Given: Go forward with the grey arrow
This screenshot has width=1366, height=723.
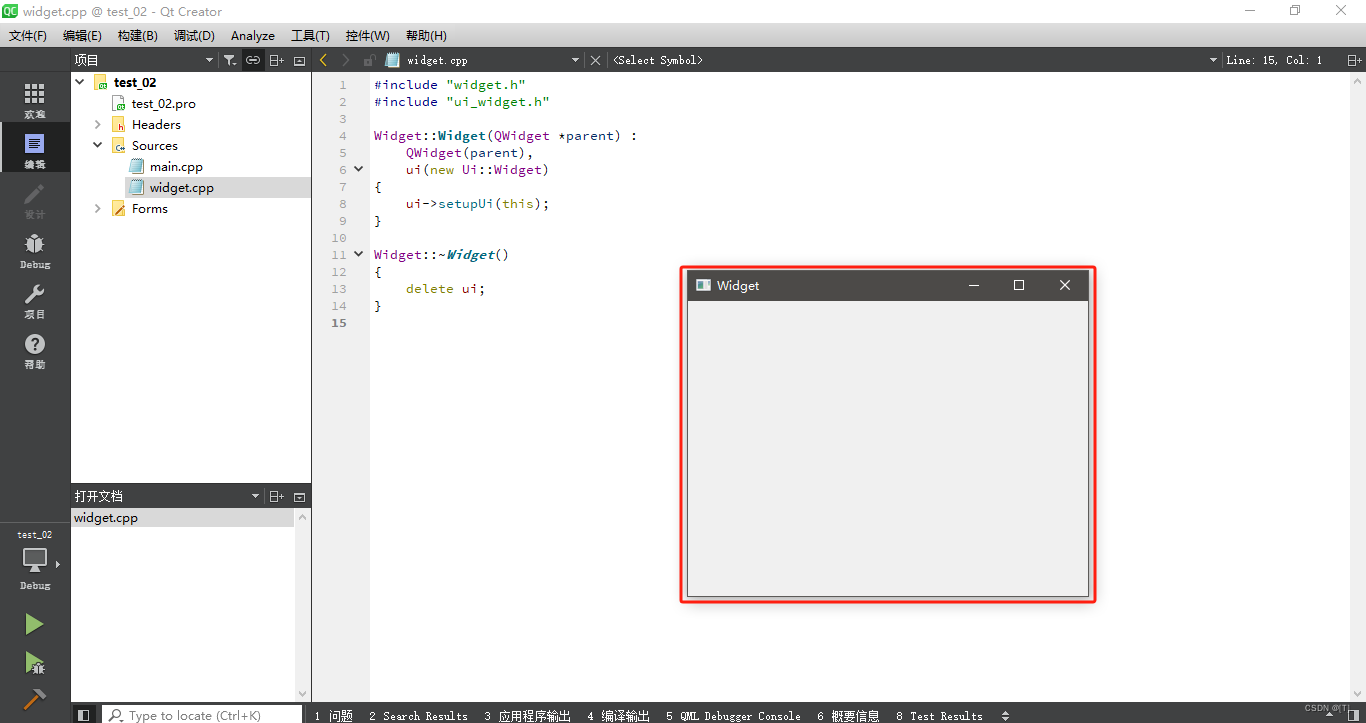Looking at the screenshot, I should [346, 60].
